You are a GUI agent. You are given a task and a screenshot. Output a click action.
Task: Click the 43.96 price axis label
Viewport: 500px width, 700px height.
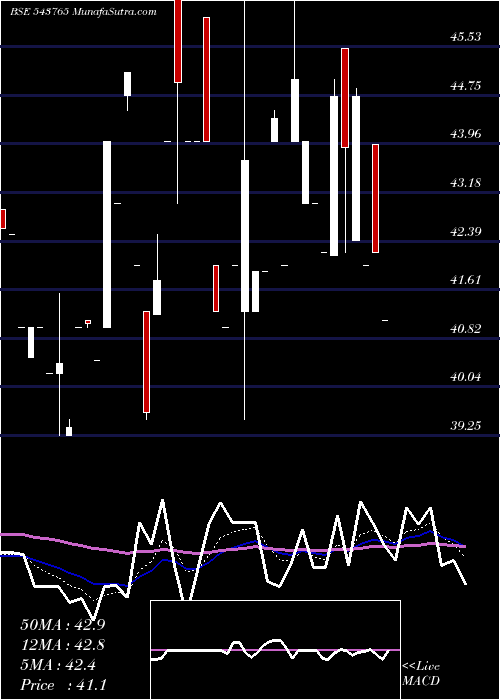coord(466,133)
